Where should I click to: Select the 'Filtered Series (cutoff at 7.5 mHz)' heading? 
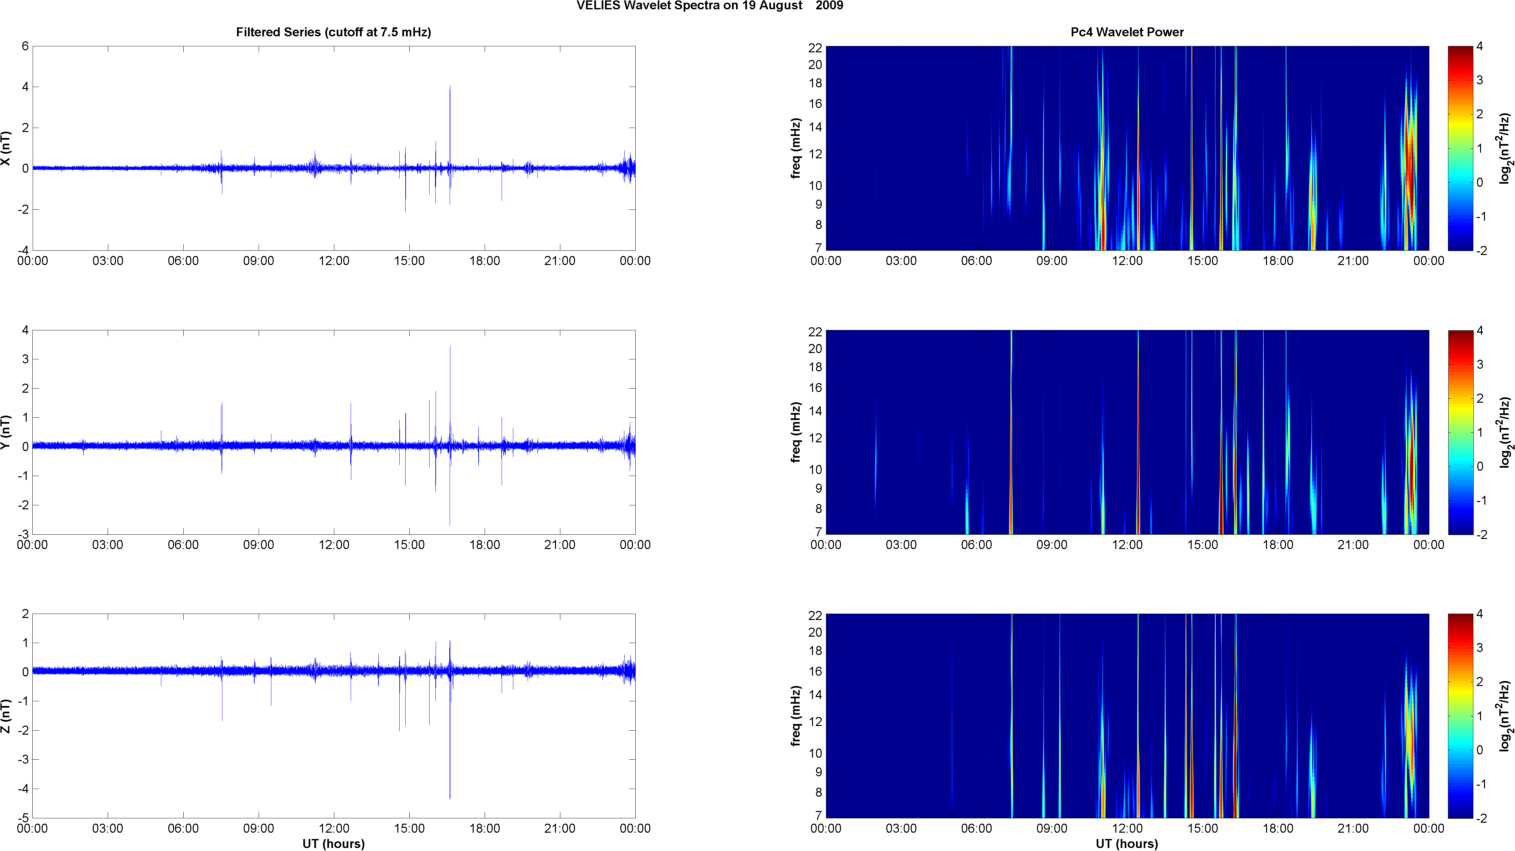[333, 32]
